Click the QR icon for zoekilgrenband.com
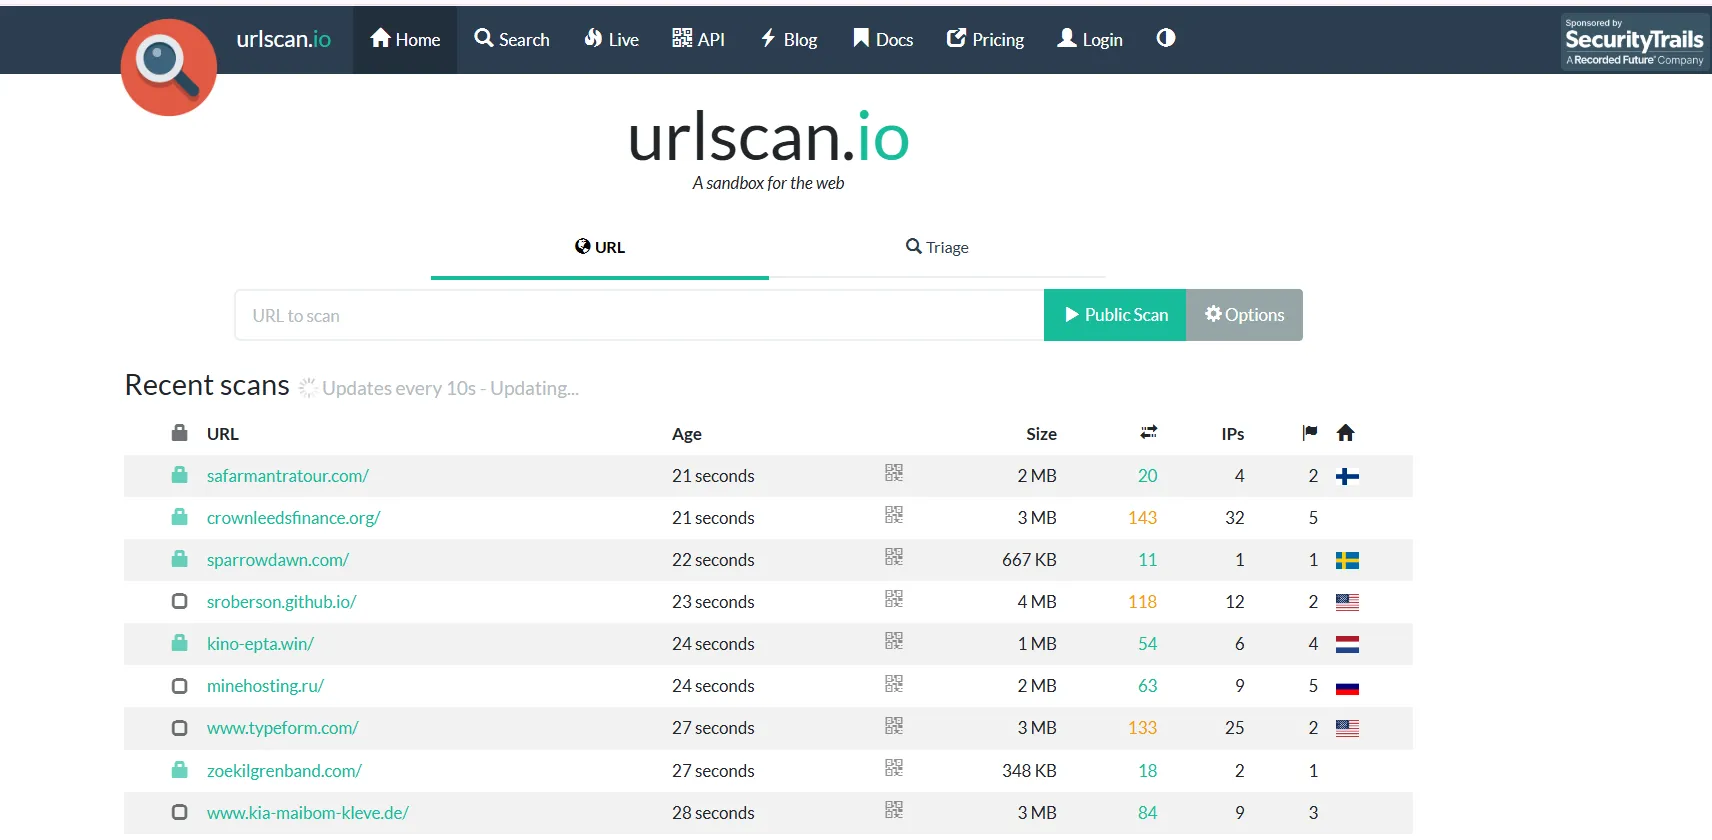The width and height of the screenshot is (1712, 840). coord(894,768)
